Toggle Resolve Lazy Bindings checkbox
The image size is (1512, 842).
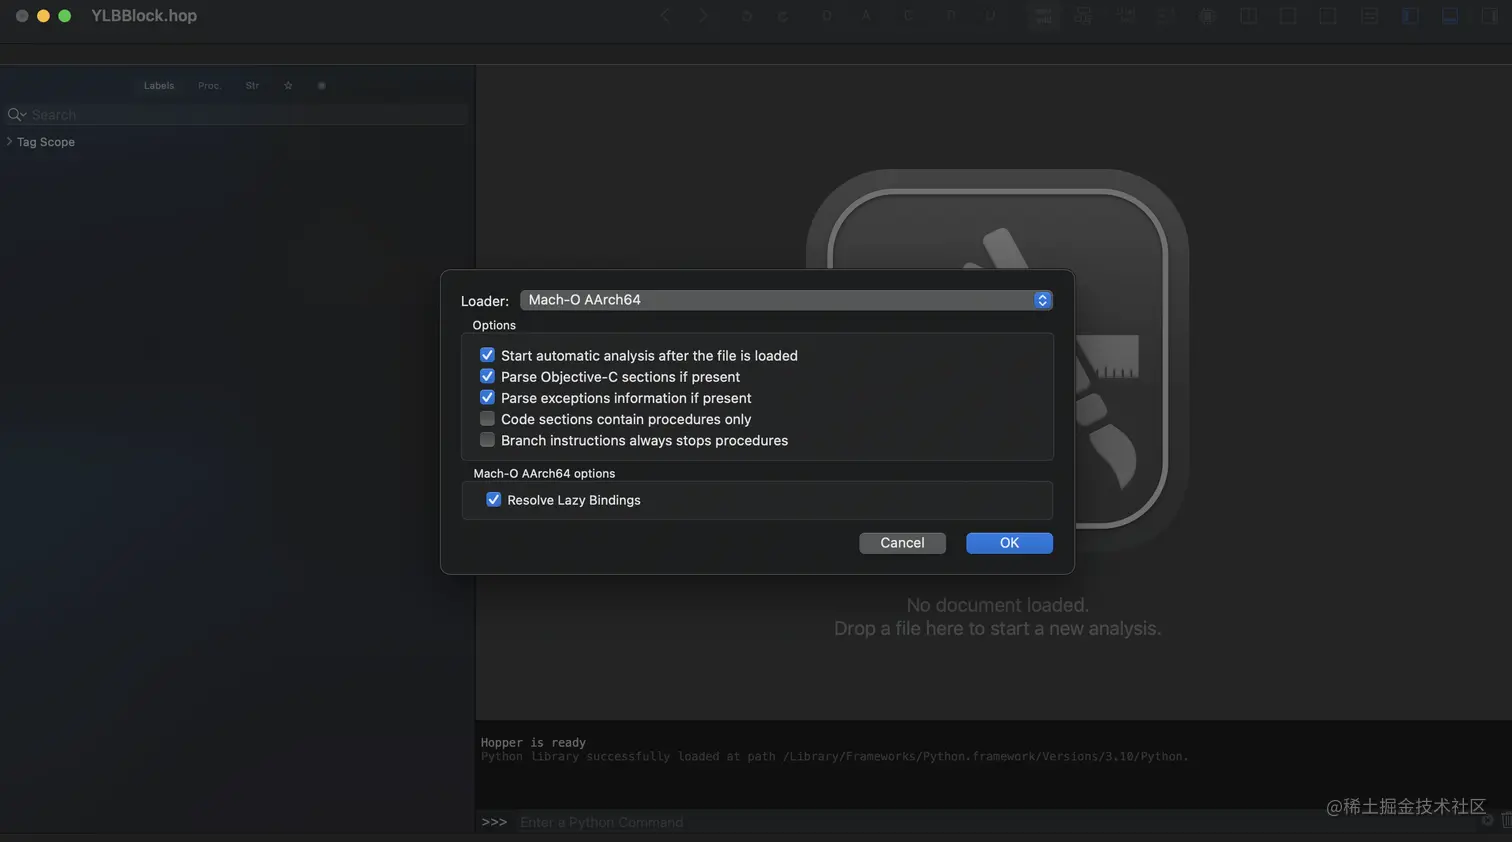click(x=493, y=499)
